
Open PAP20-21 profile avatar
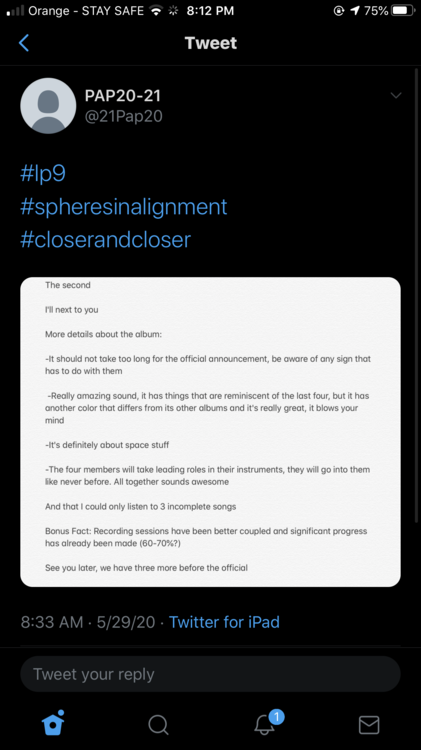(48, 106)
